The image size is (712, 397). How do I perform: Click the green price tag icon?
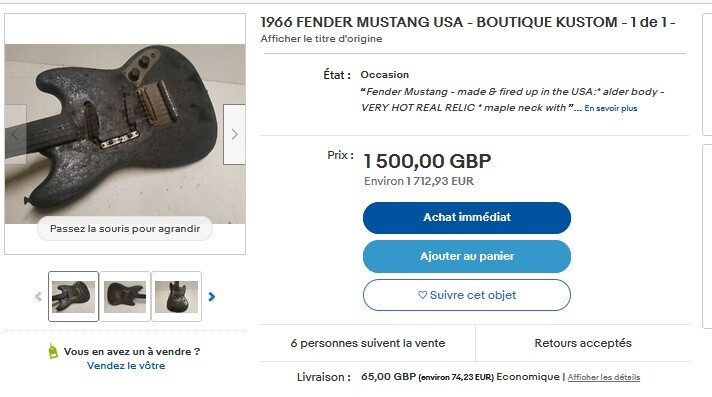click(x=53, y=351)
